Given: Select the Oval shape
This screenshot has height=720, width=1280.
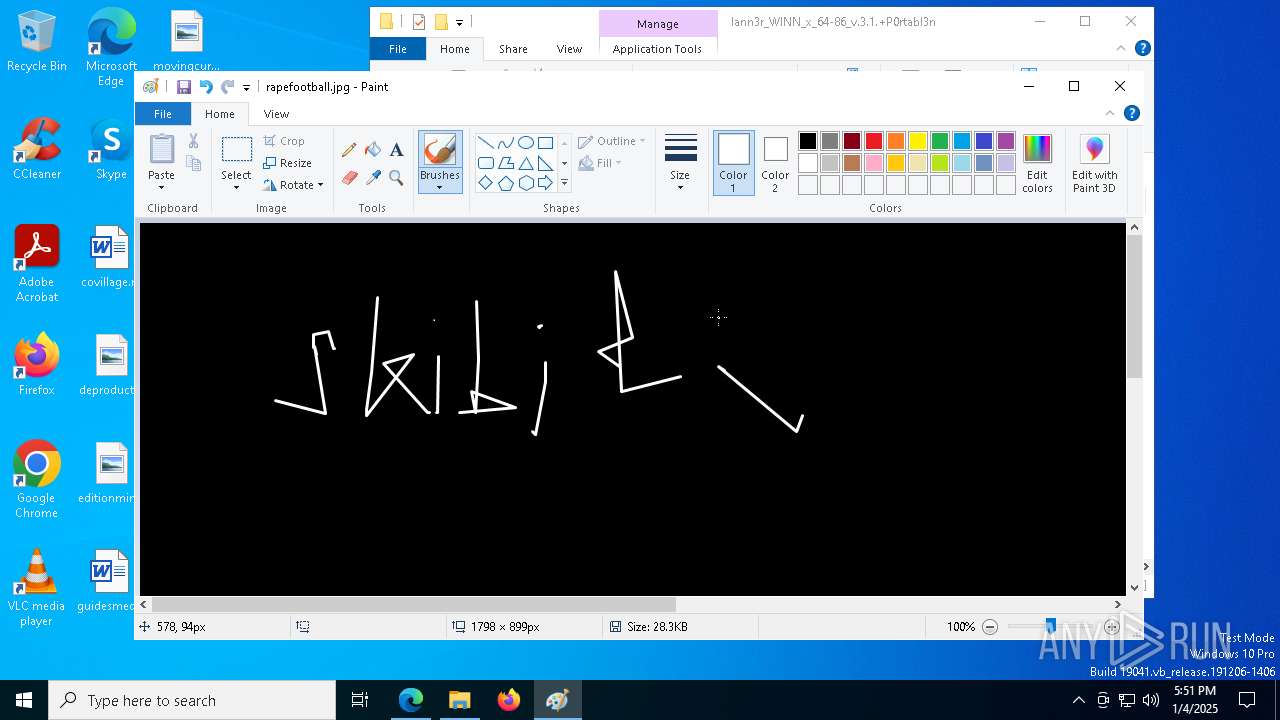Looking at the screenshot, I should click(x=526, y=143).
